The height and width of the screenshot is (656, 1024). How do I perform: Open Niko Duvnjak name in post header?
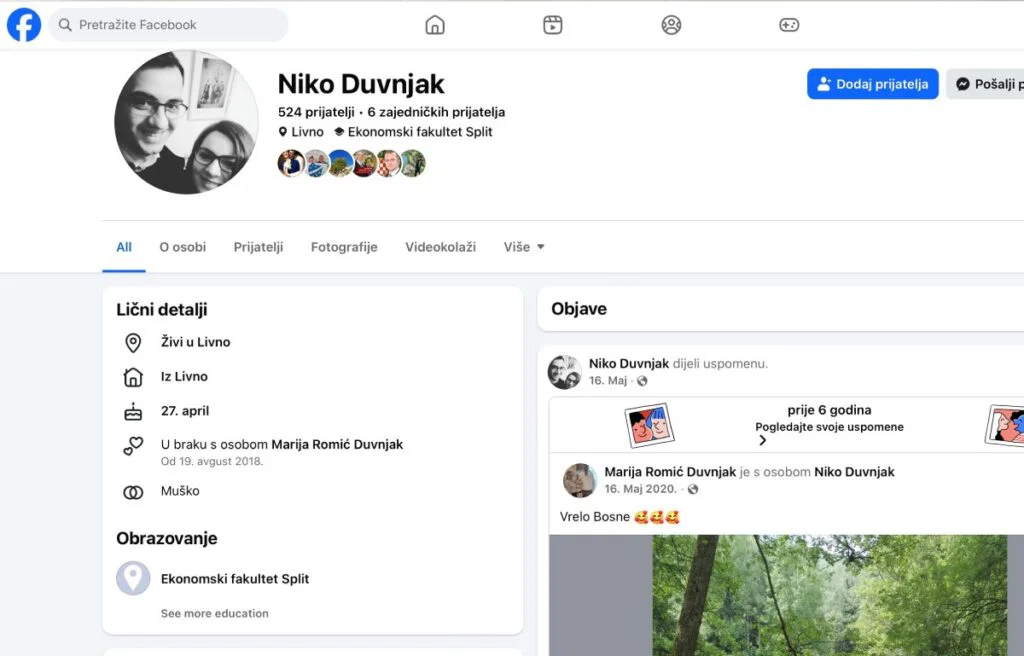(629, 363)
